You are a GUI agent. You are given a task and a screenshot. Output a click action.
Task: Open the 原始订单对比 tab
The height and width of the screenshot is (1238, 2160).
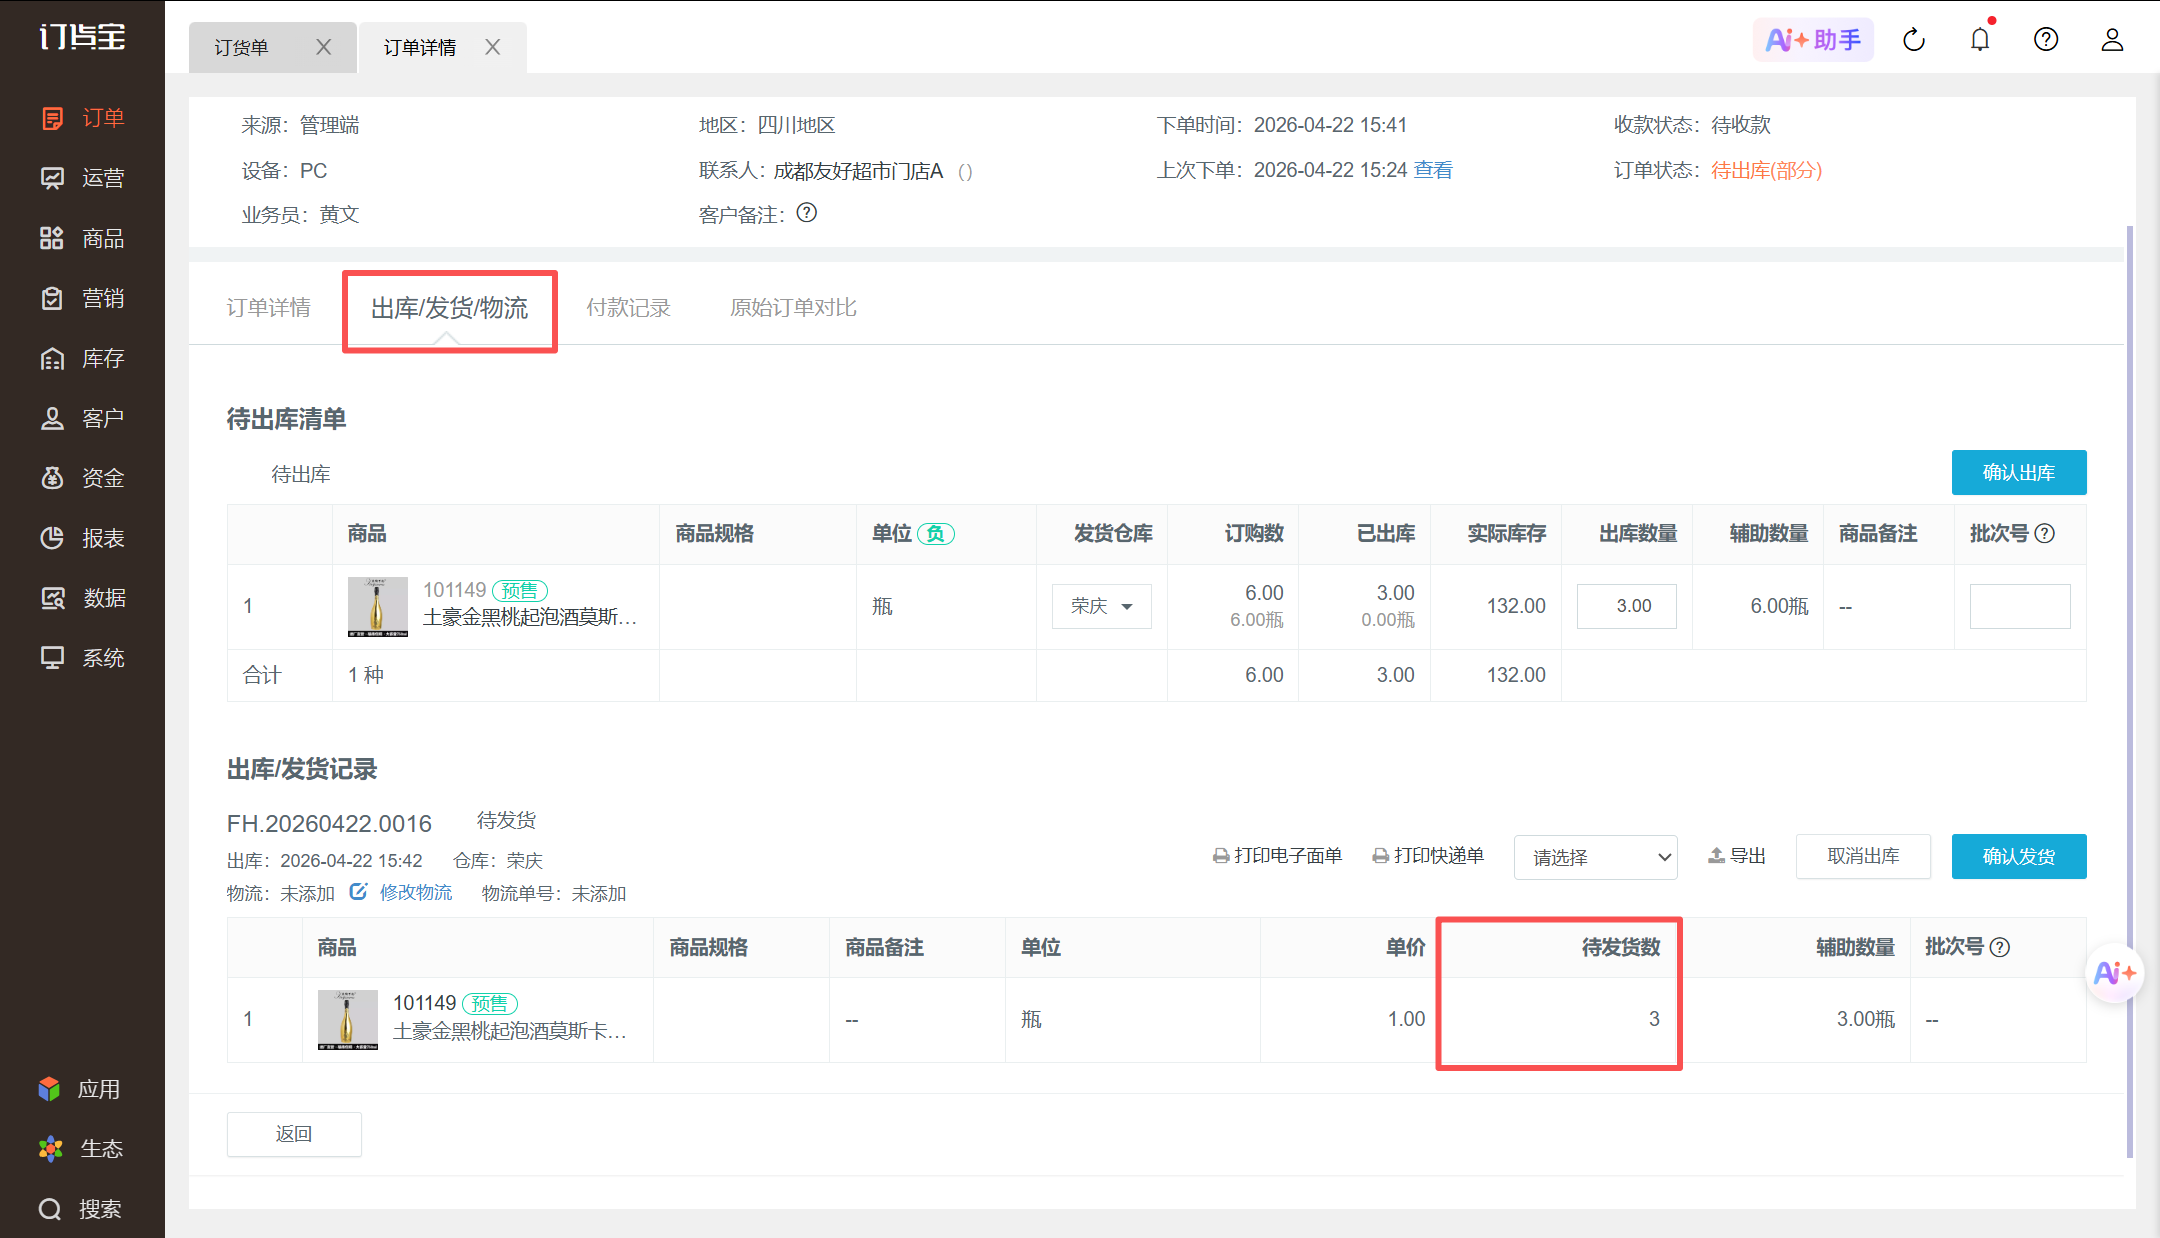pos(793,308)
